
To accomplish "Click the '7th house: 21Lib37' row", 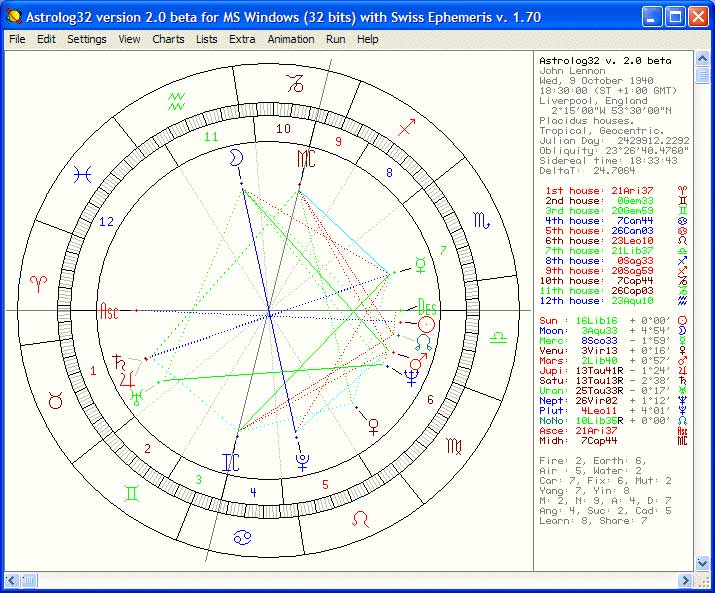I will pos(616,250).
